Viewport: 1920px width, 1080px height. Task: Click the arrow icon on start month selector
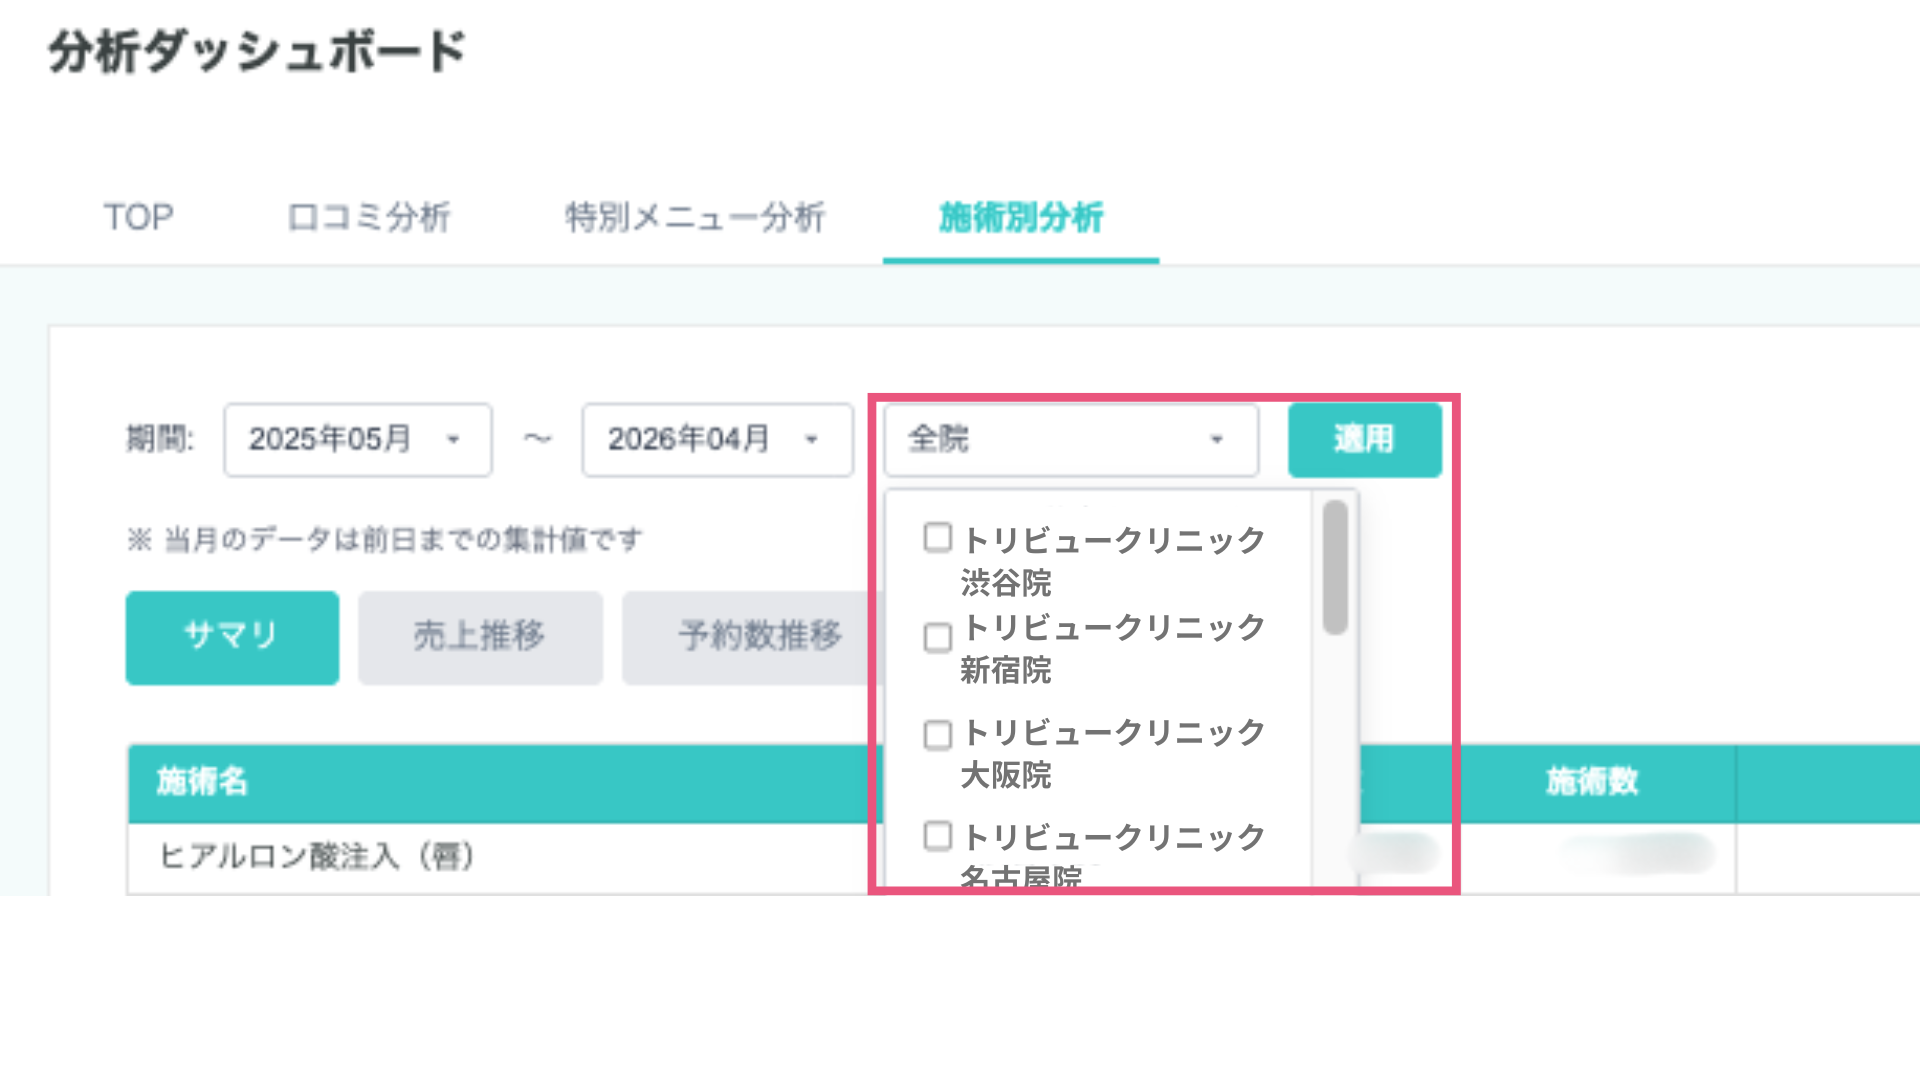coord(453,440)
